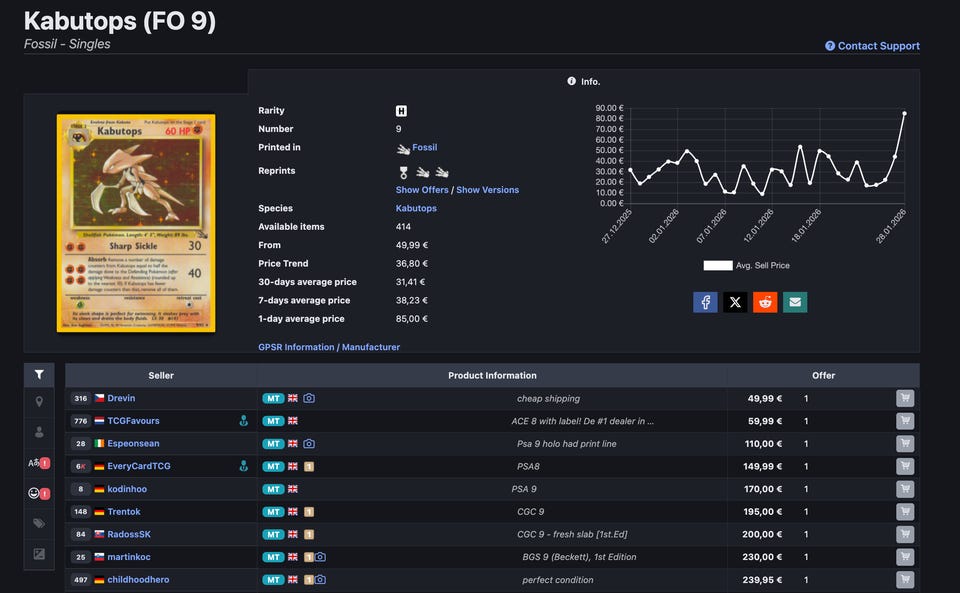This screenshot has height=593, width=960.
Task: Open Contact Support link
Action: coord(872,46)
